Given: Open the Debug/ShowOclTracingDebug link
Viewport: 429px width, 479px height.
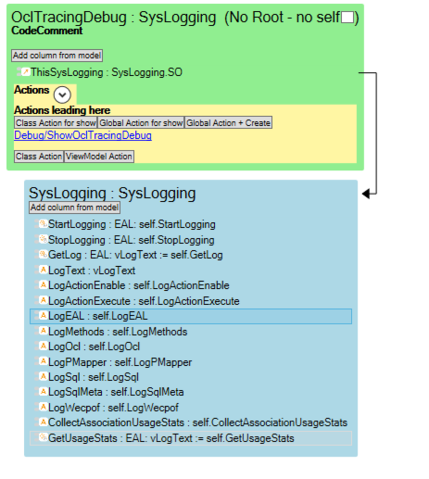Looking at the screenshot, I should pos(83,135).
